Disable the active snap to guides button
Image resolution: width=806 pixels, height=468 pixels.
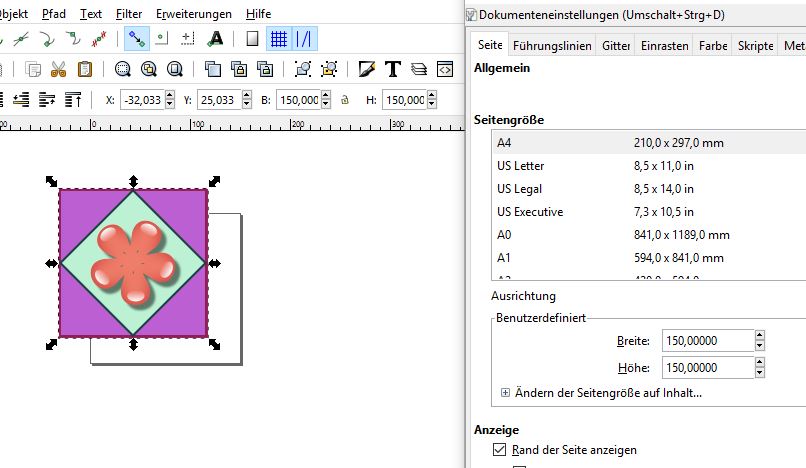[x=304, y=39]
